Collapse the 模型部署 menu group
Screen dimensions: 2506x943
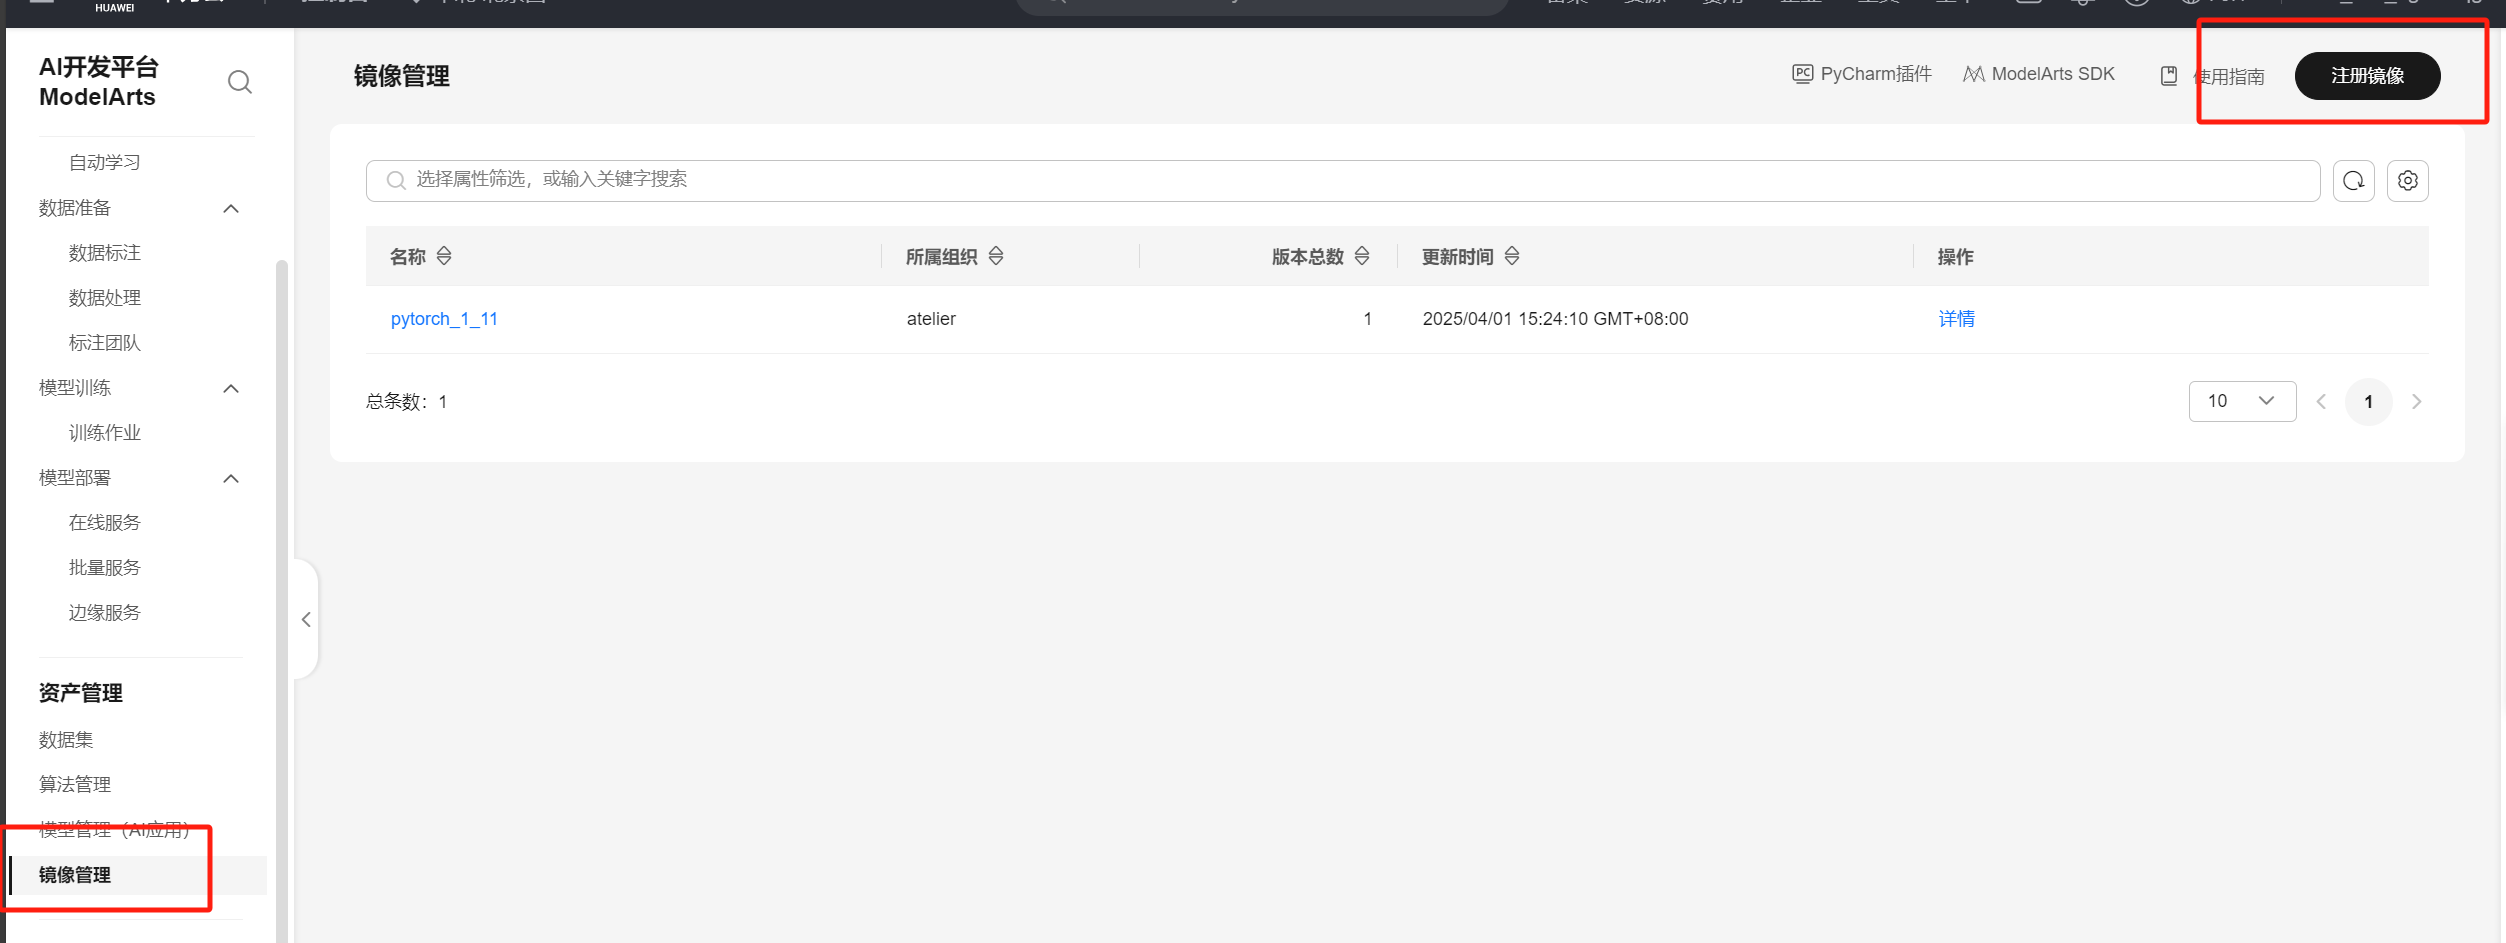tap(231, 478)
